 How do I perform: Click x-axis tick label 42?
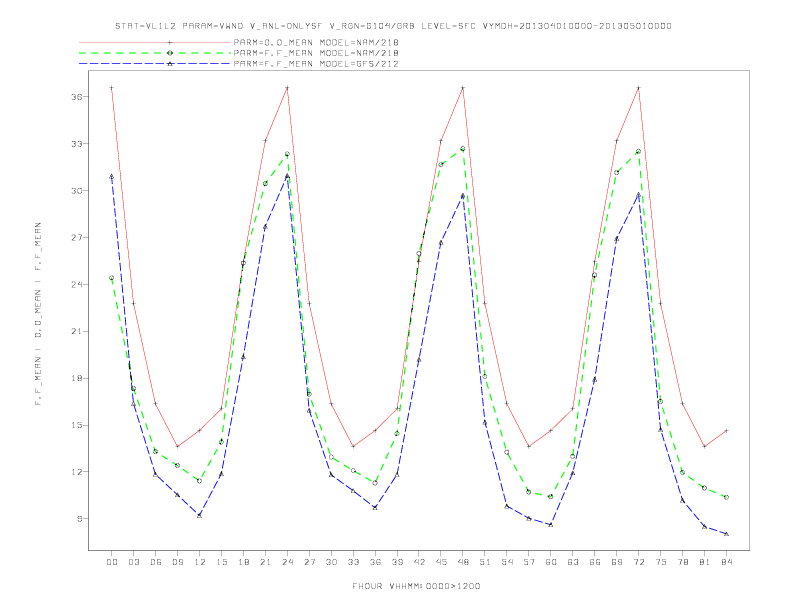[x=419, y=562]
